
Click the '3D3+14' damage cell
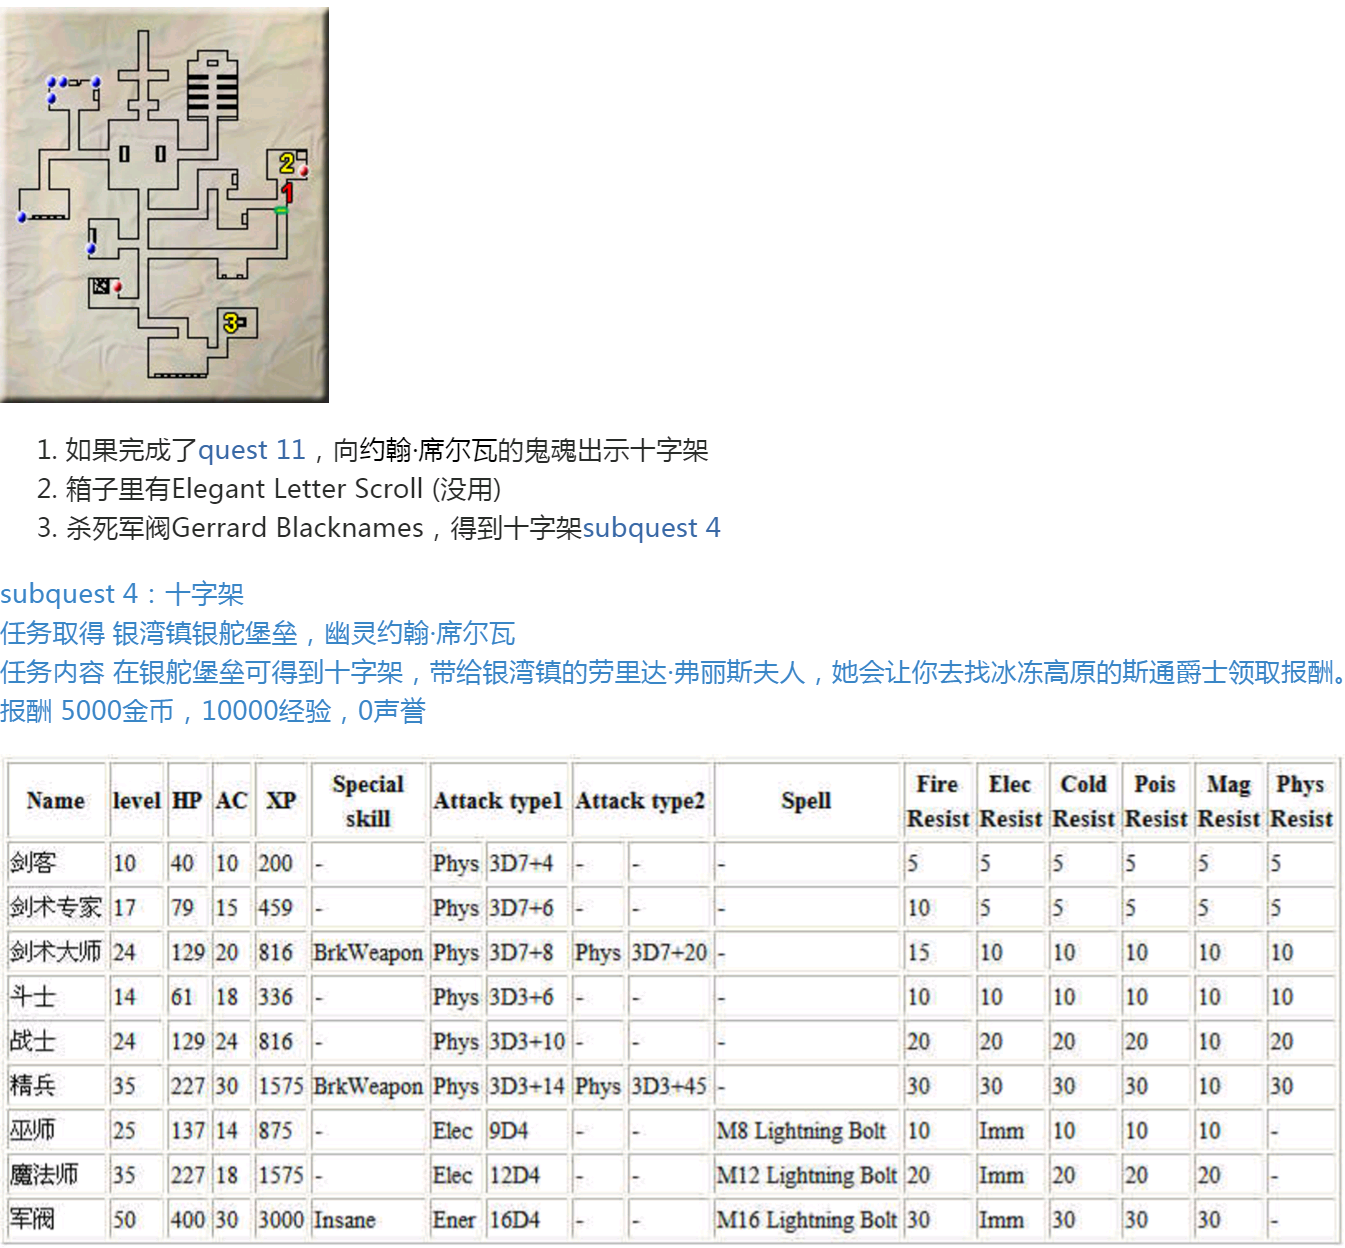click(527, 1086)
